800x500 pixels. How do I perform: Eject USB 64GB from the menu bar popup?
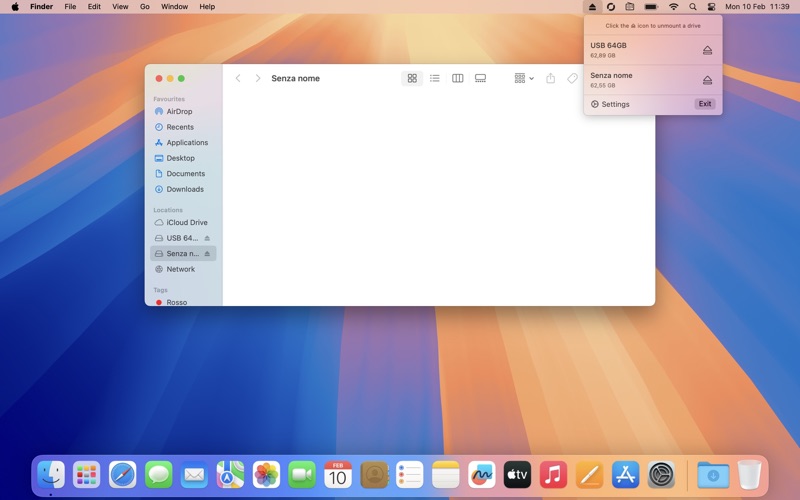(x=707, y=50)
